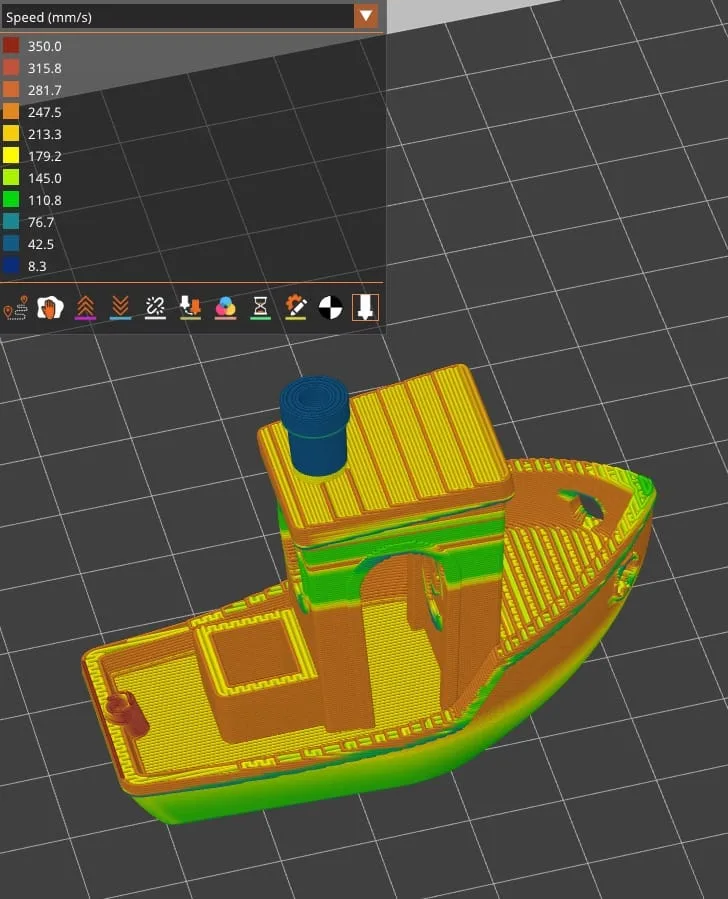This screenshot has width=728, height=899.
Task: Select the 42.5 legend value
Action: pos(41,244)
